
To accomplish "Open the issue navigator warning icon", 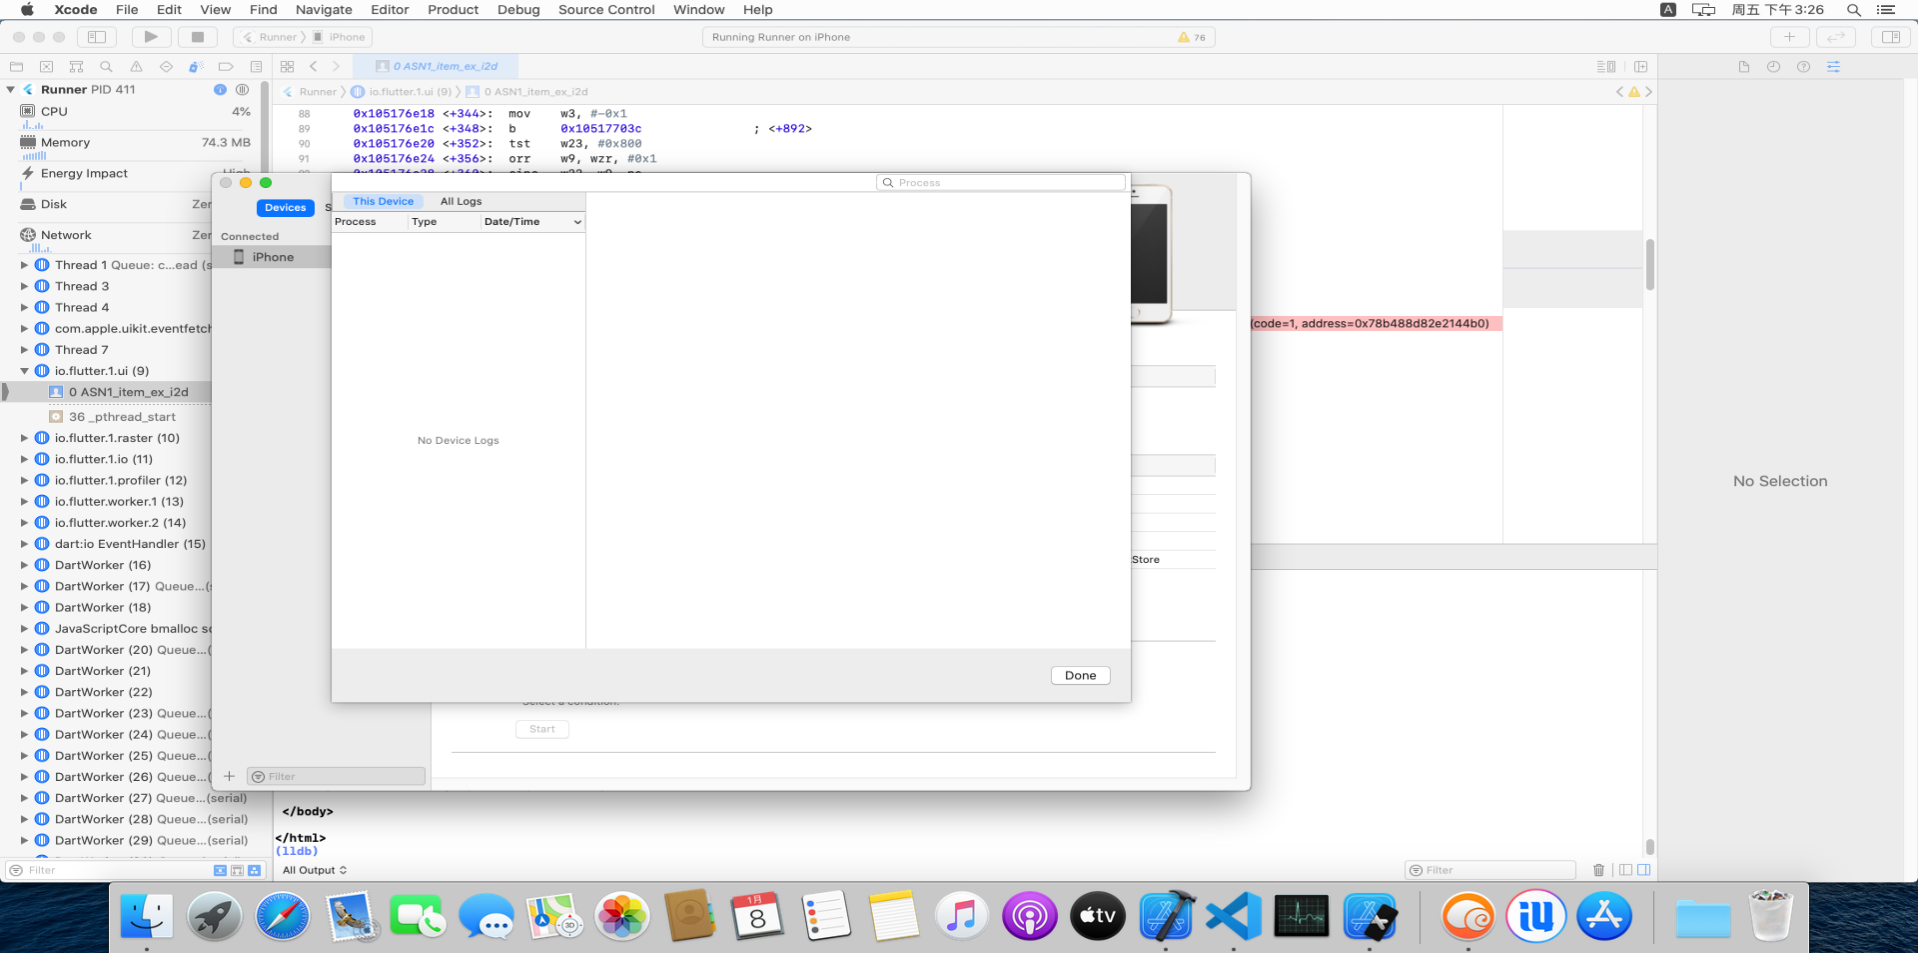I will coord(136,67).
